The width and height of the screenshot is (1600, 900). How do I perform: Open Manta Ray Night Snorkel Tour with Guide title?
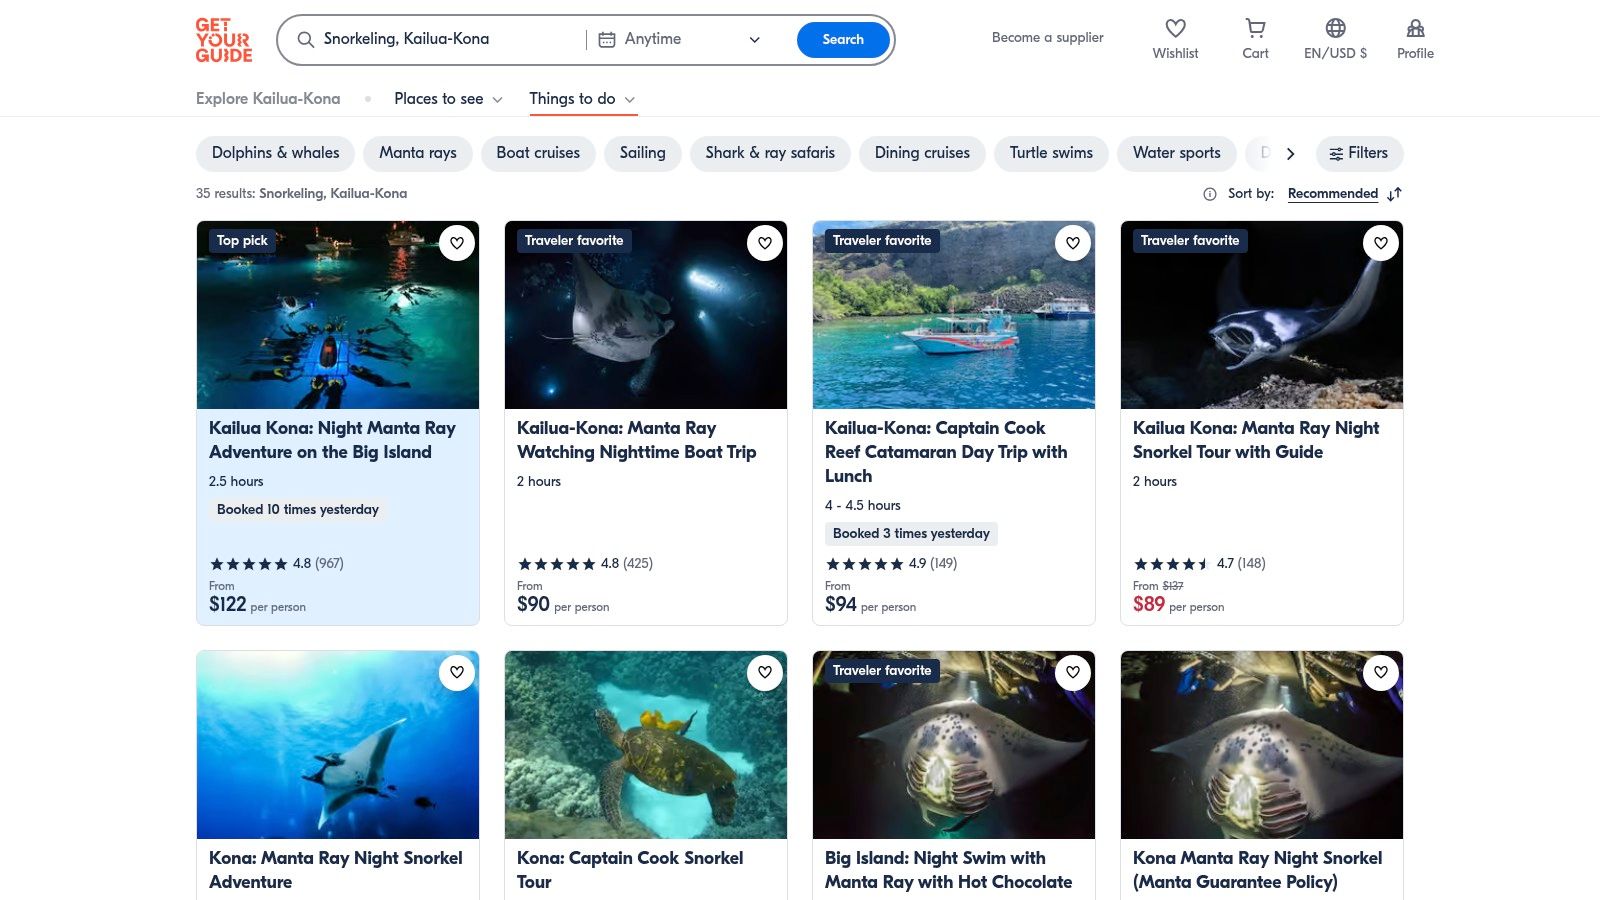[x=1256, y=440]
